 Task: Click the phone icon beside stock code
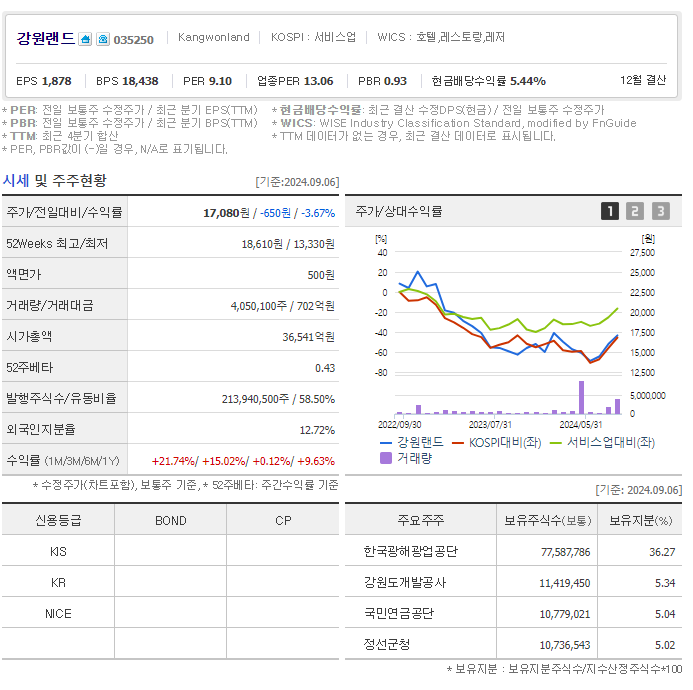(x=103, y=39)
